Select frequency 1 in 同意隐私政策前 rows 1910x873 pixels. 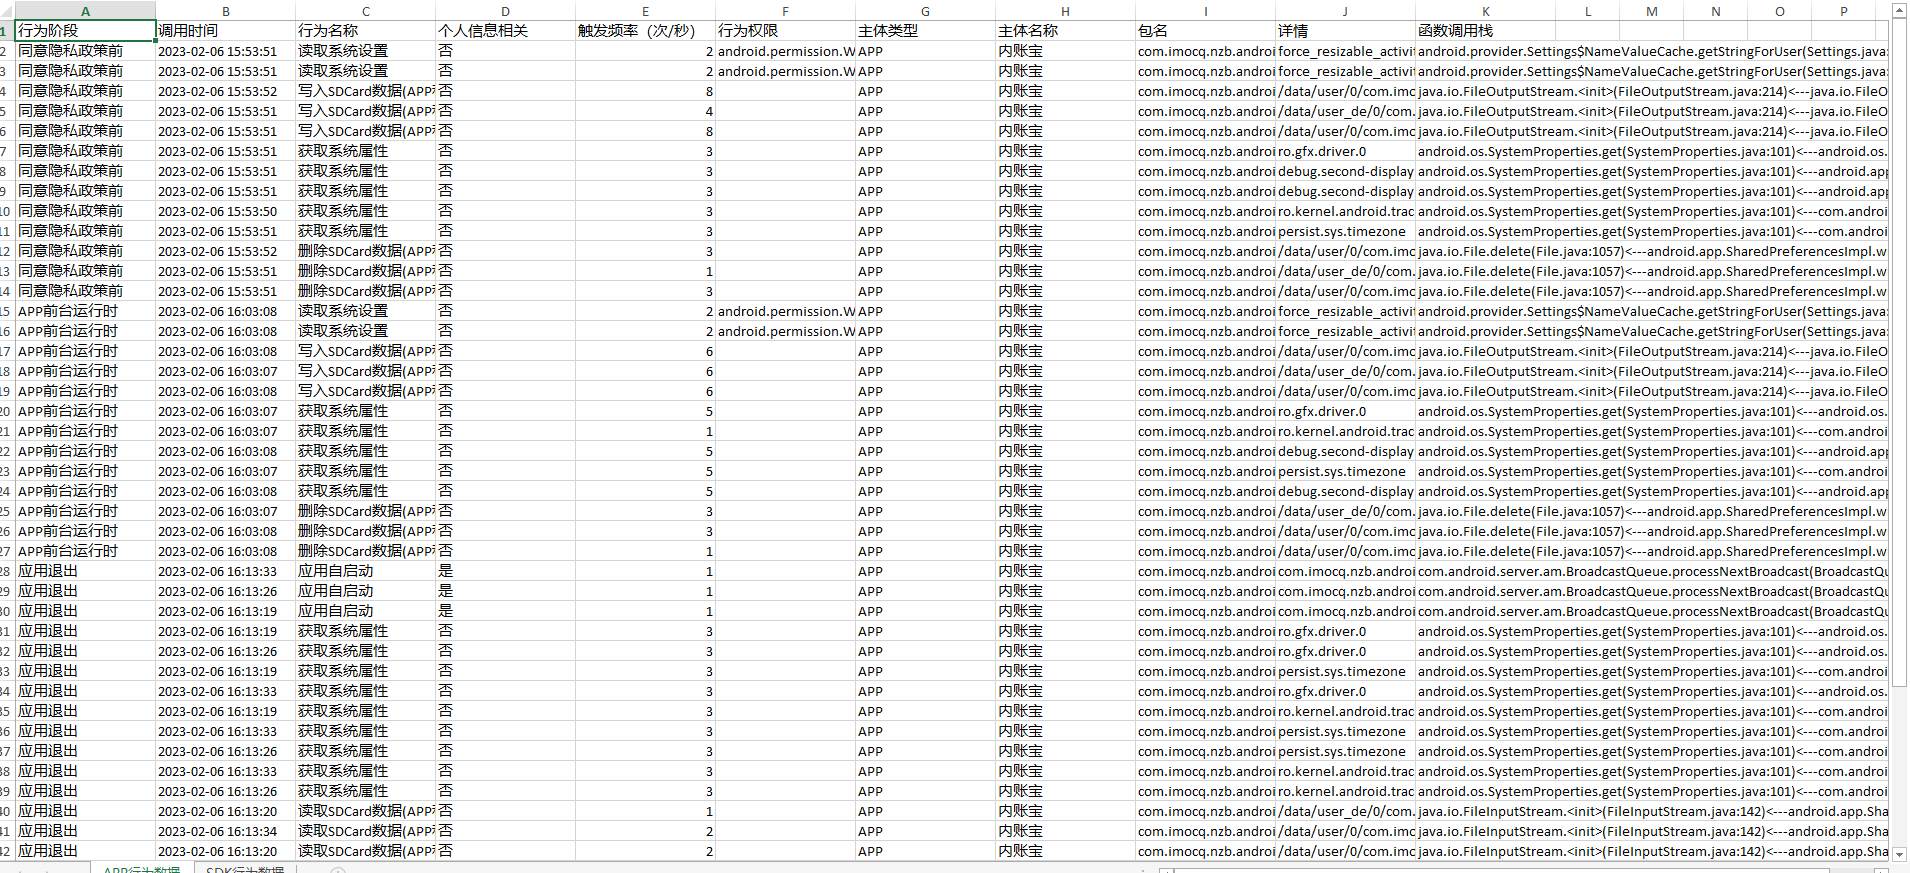tap(646, 271)
